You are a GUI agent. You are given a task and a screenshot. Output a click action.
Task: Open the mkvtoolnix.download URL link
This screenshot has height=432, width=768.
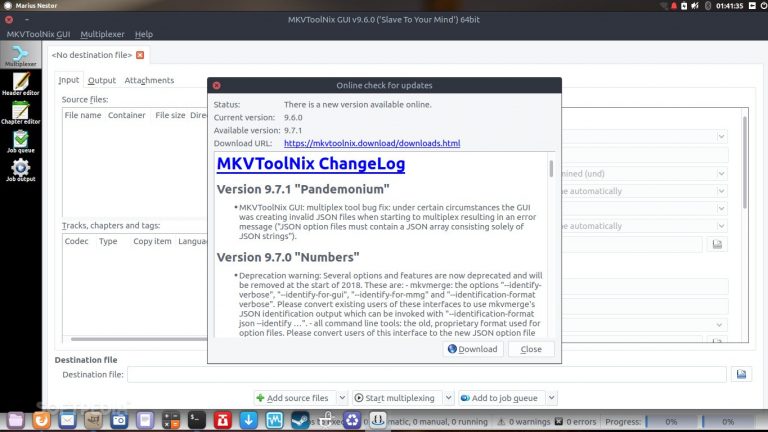click(372, 143)
